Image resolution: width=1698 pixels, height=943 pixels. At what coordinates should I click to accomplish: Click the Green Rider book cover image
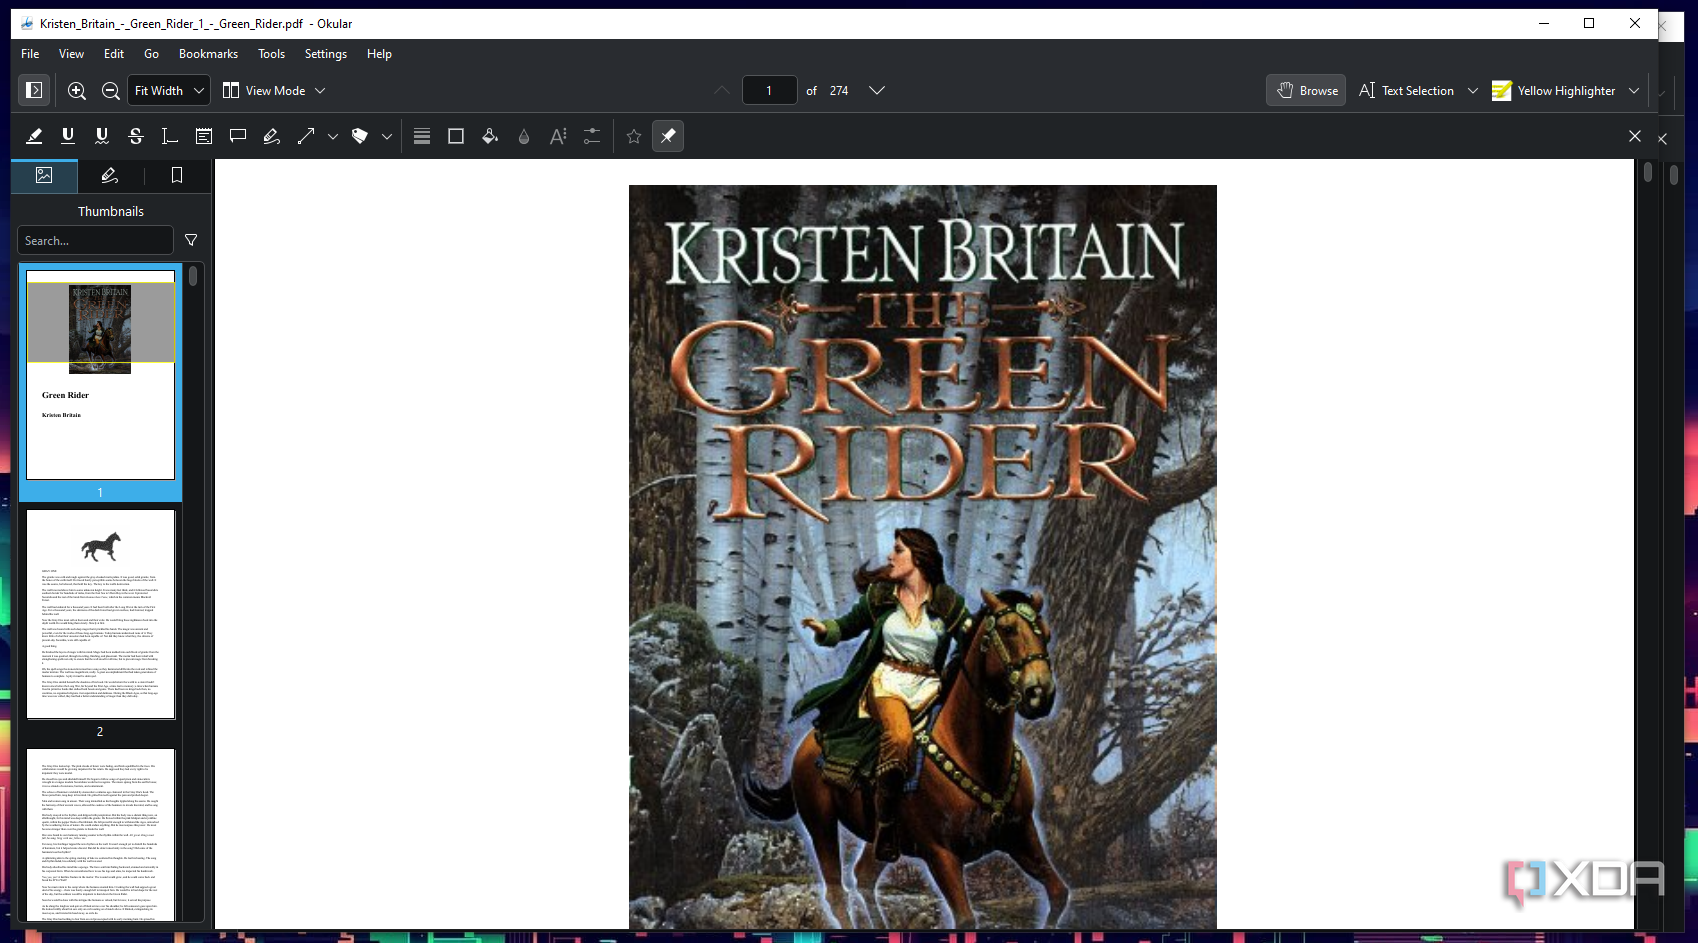922,557
